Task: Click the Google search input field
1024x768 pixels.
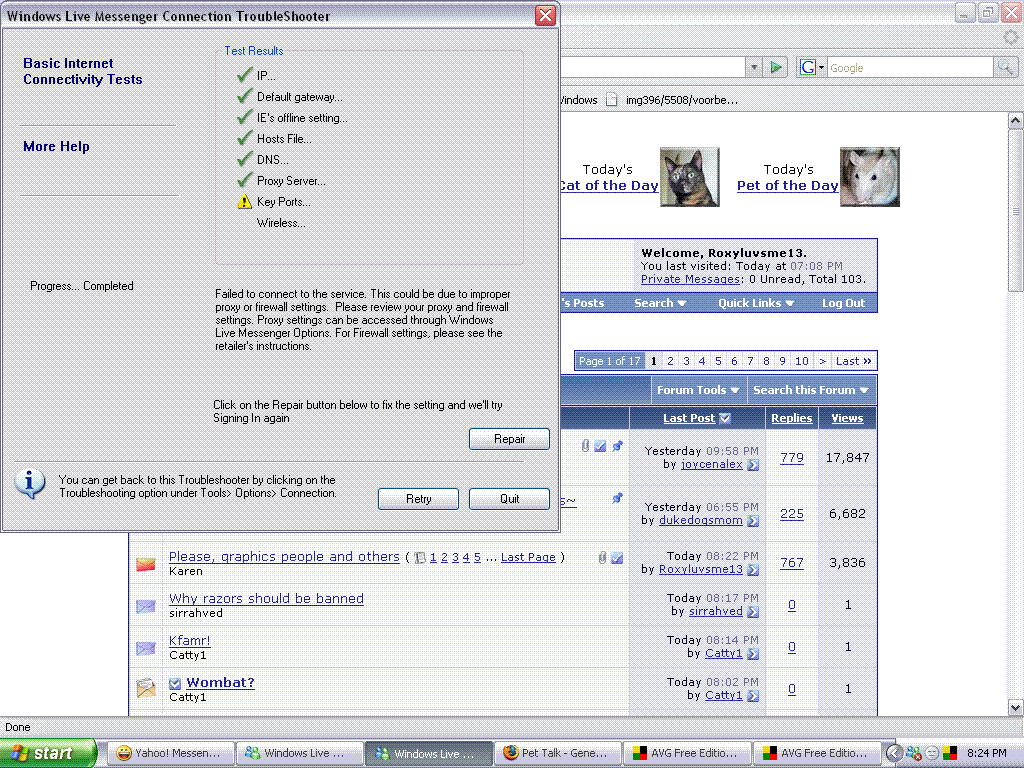Action: 910,68
